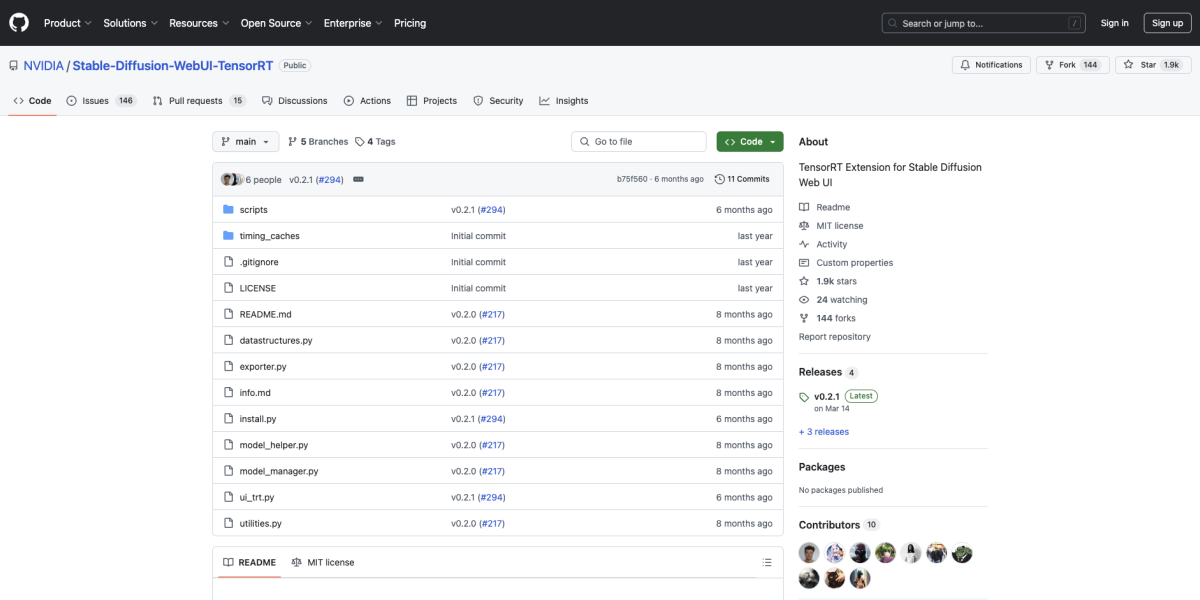Screen dimensions: 1200x600
Task: Open the install.py file
Action: click(258, 419)
